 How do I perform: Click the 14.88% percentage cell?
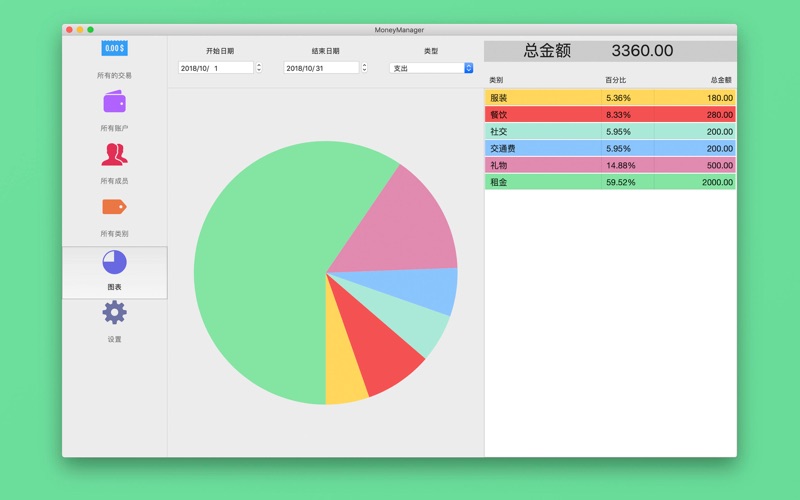(620, 165)
